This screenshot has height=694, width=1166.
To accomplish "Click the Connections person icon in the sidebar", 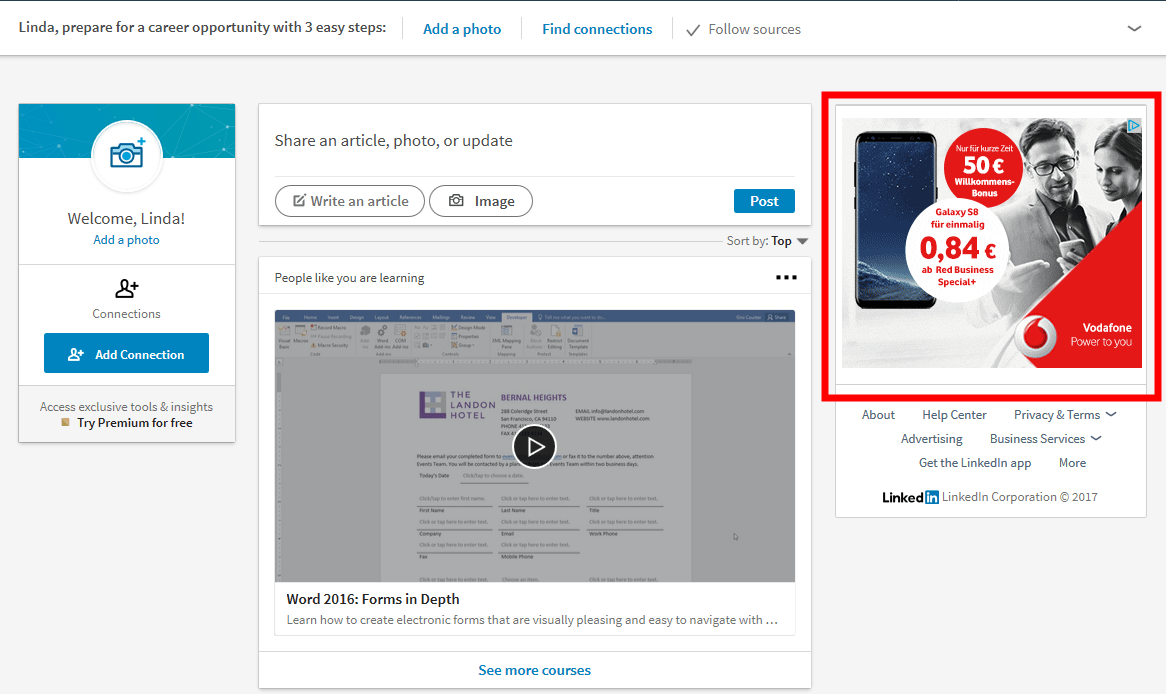I will point(126,288).
